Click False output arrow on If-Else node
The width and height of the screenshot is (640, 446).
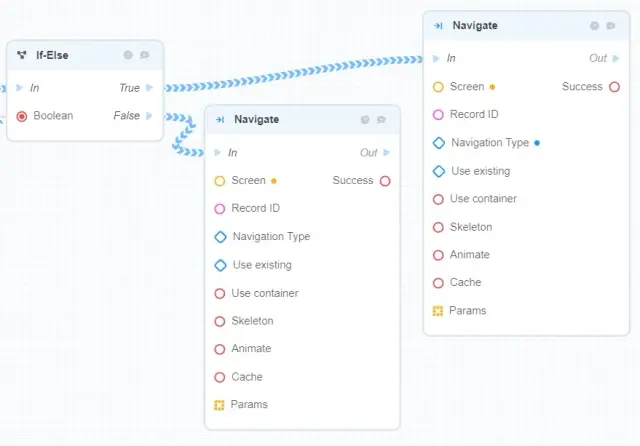coord(150,116)
